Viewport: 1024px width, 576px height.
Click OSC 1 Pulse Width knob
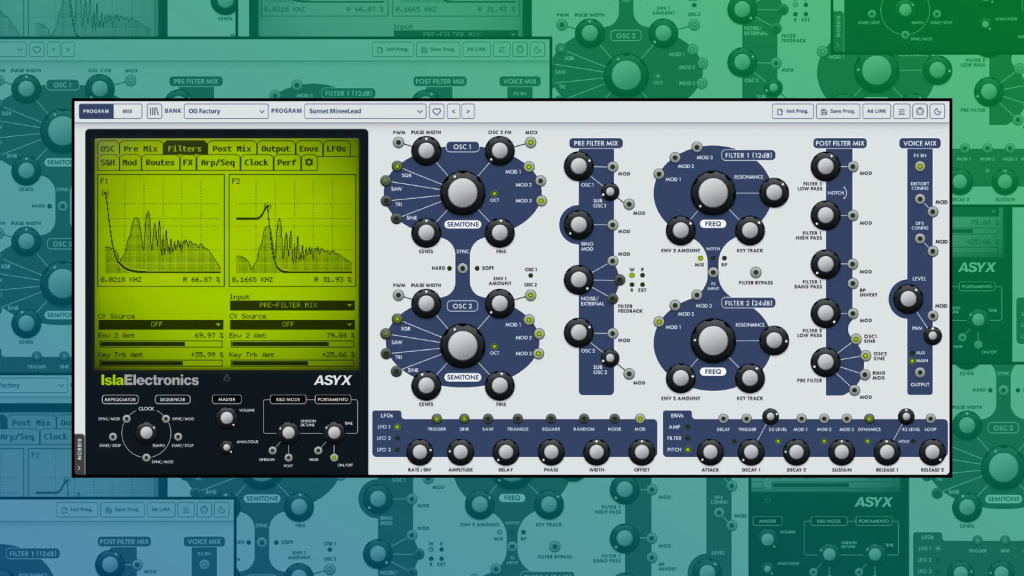tap(426, 151)
